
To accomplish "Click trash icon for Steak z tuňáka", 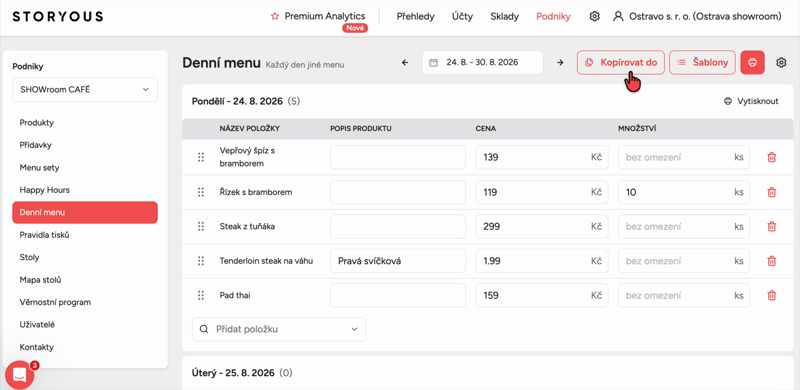I will tap(771, 226).
